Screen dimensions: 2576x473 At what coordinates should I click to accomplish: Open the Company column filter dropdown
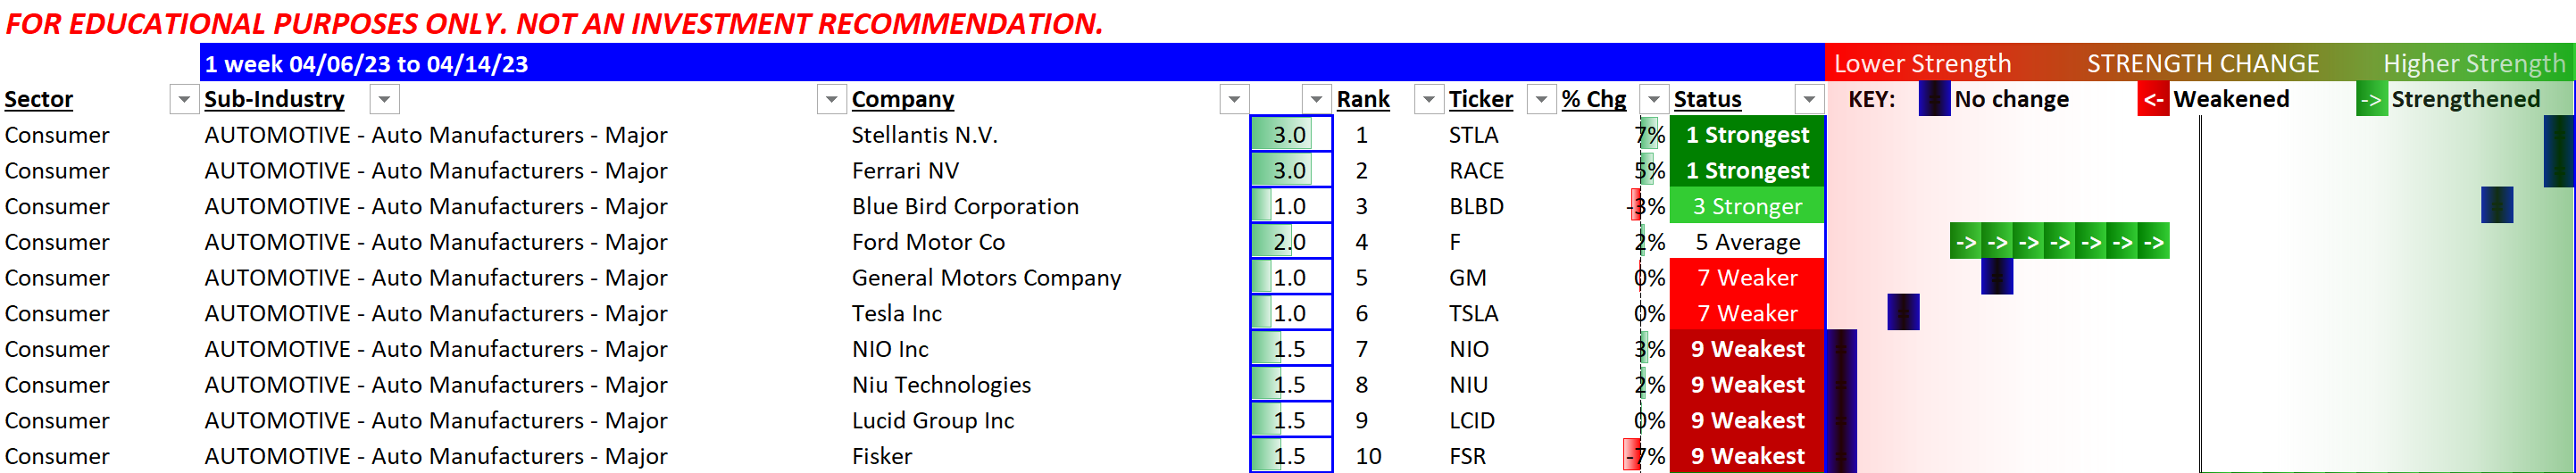(x=1234, y=99)
